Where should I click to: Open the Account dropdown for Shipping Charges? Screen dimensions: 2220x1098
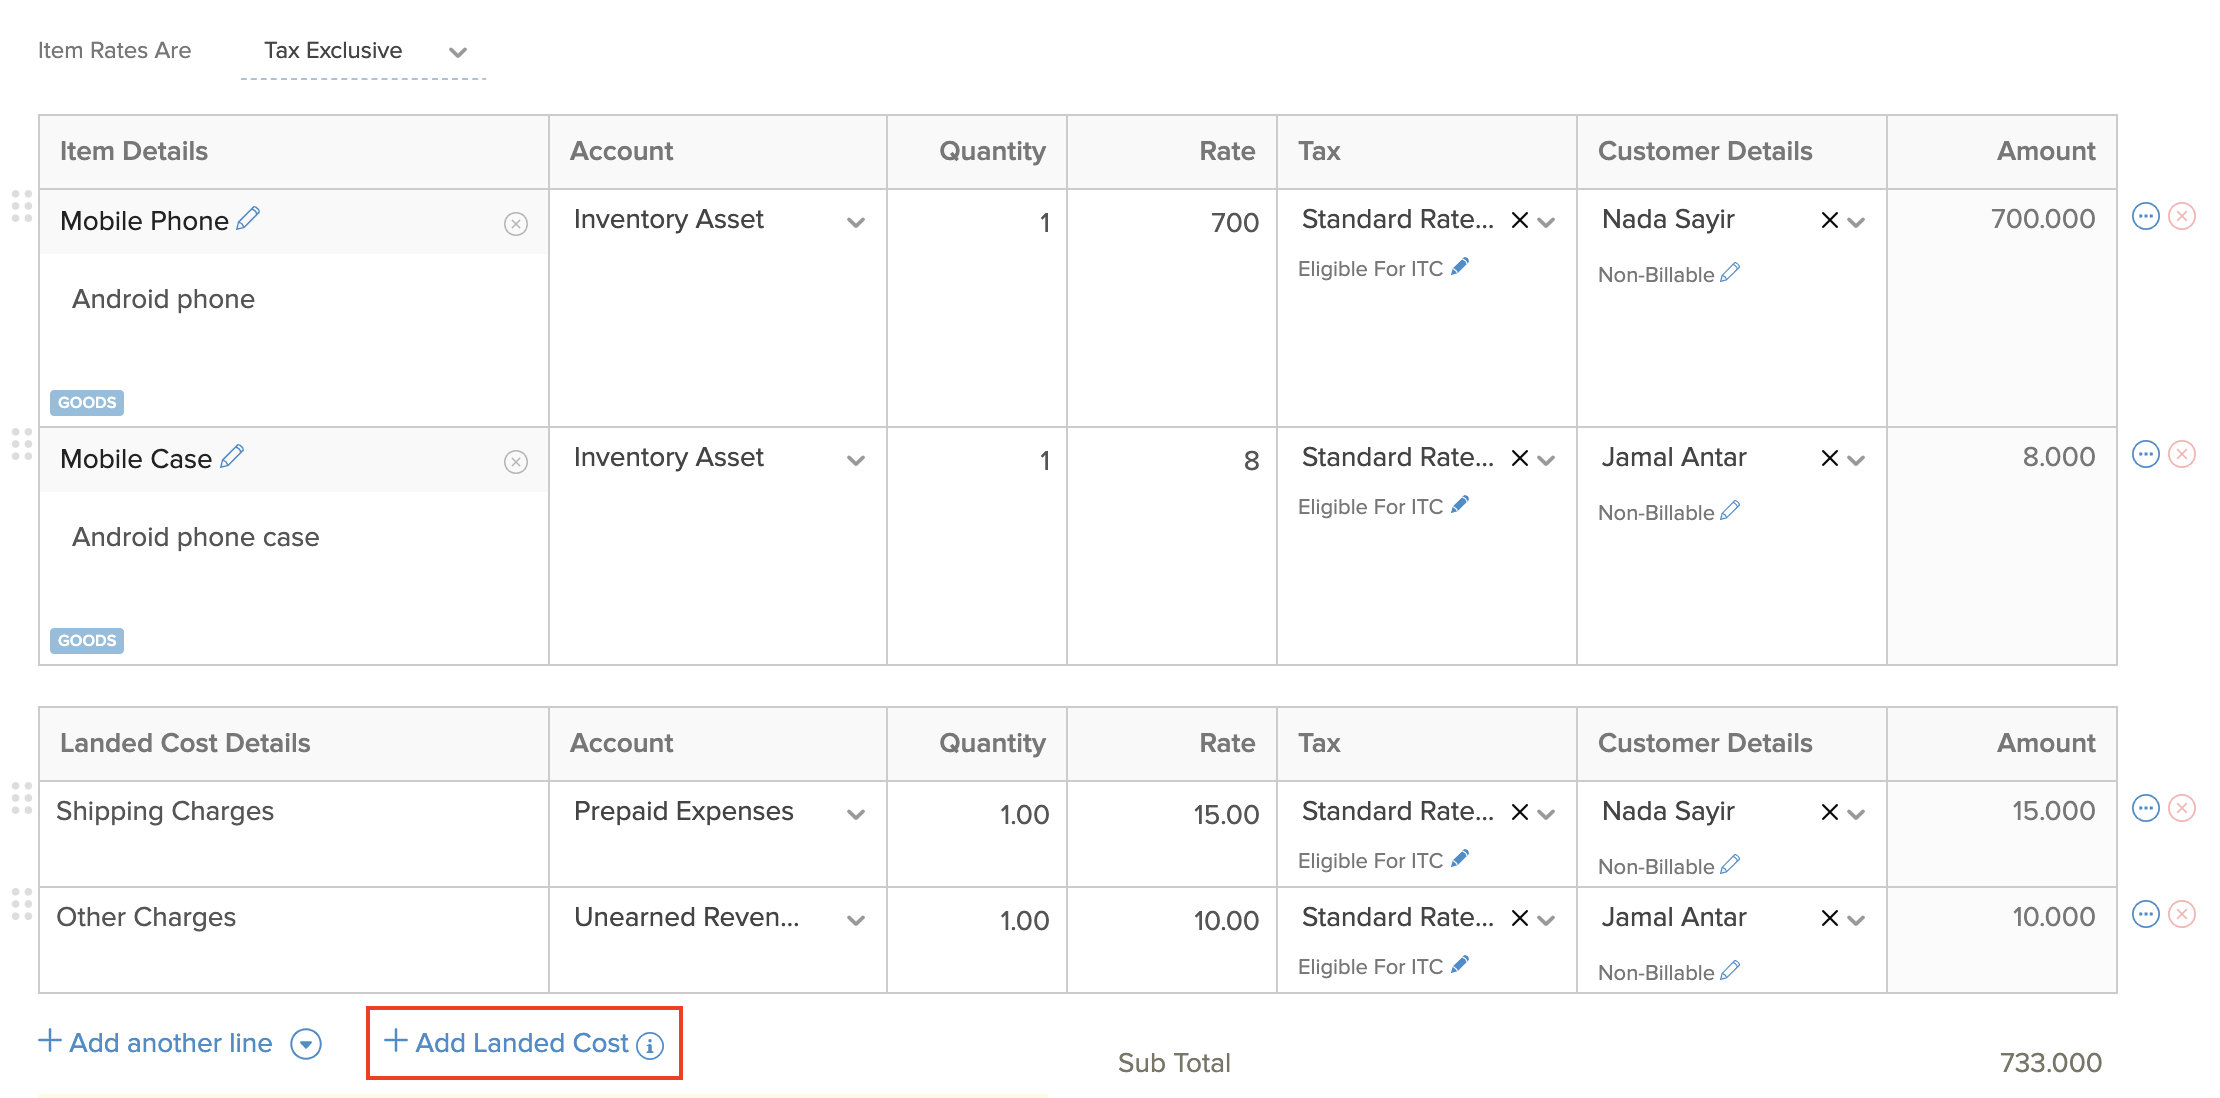856,814
